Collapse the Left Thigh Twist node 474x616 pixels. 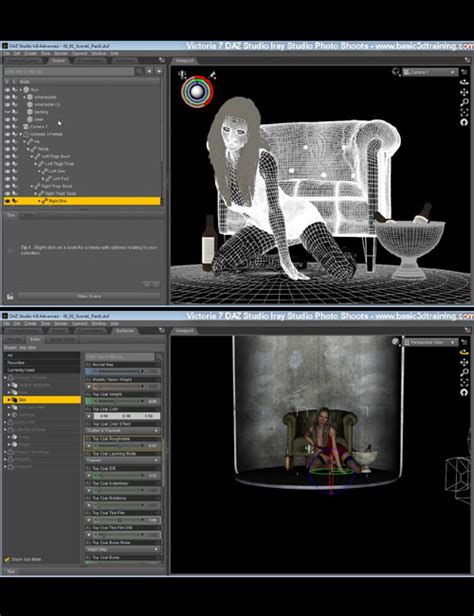[35, 164]
